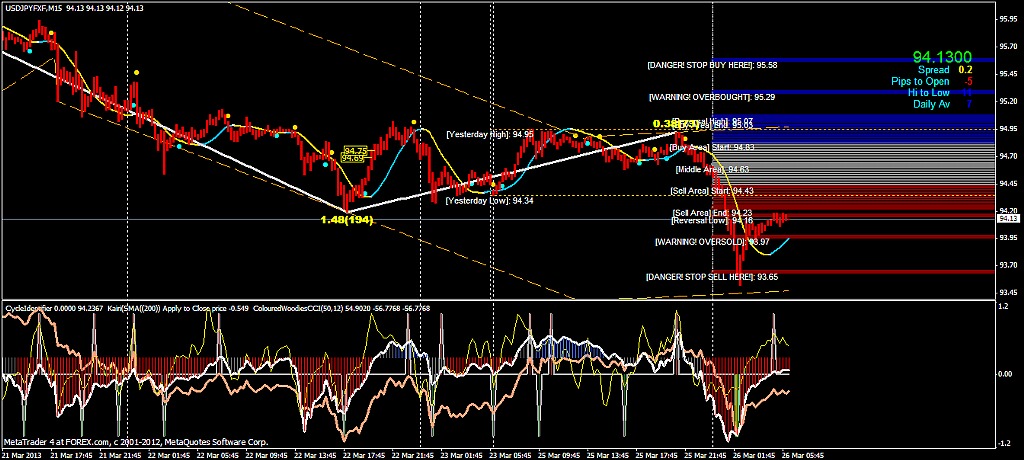Screen dimensions: 1024x460
Task: Click the 95.20 price axis label
Action: [x=1009, y=101]
